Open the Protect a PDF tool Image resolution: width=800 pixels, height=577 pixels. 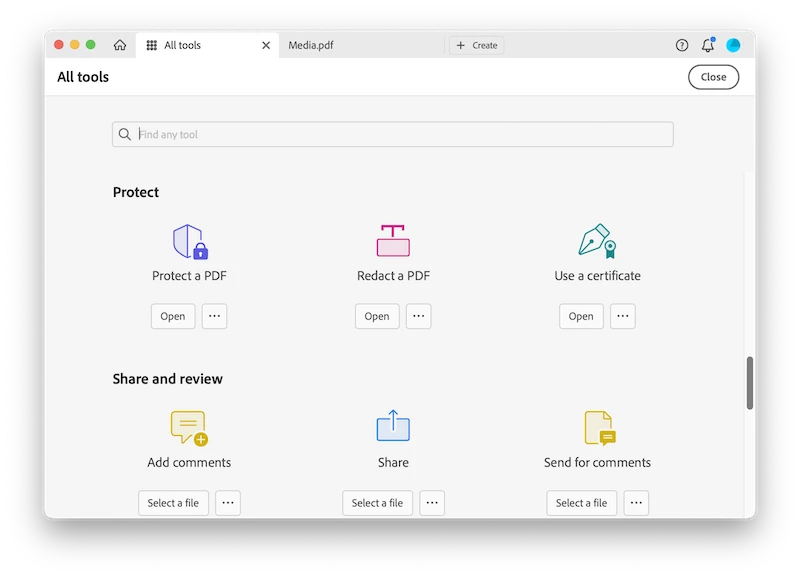coord(173,316)
